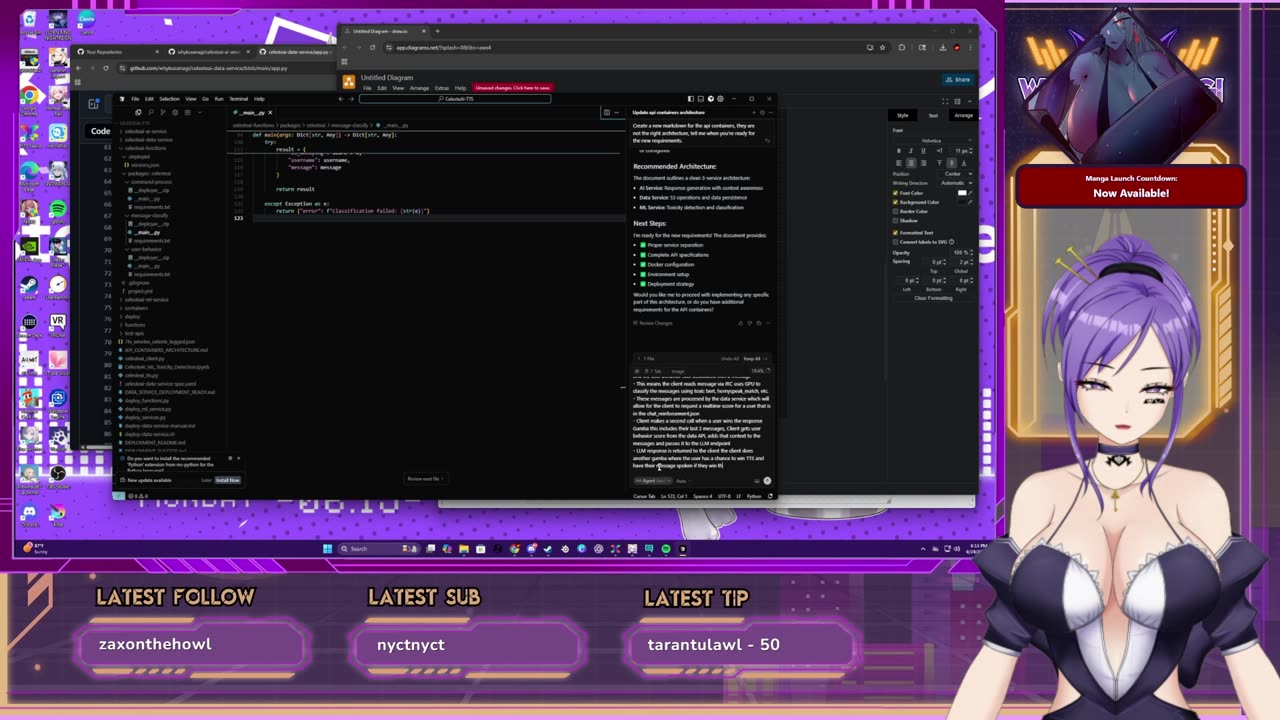Viewport: 1280px width, 720px height.
Task: Open Writing Direction dropdown set to Automatic
Action: pos(955,183)
